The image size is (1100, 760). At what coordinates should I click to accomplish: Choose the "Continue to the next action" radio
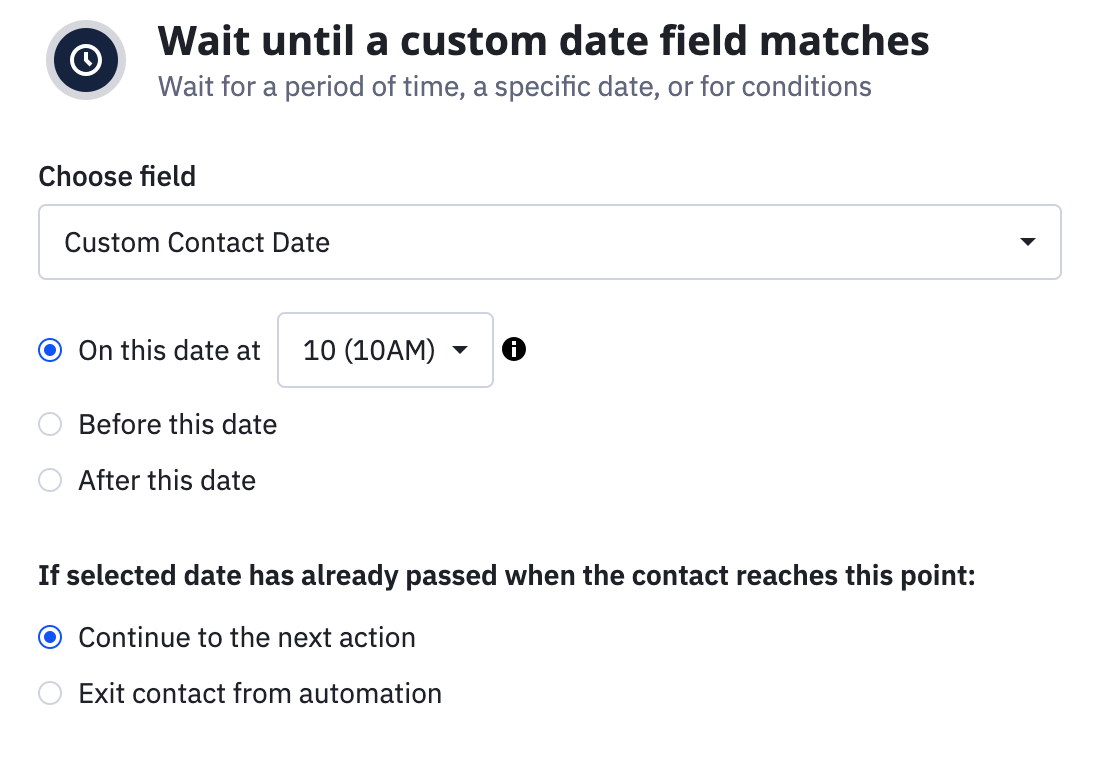[50, 637]
